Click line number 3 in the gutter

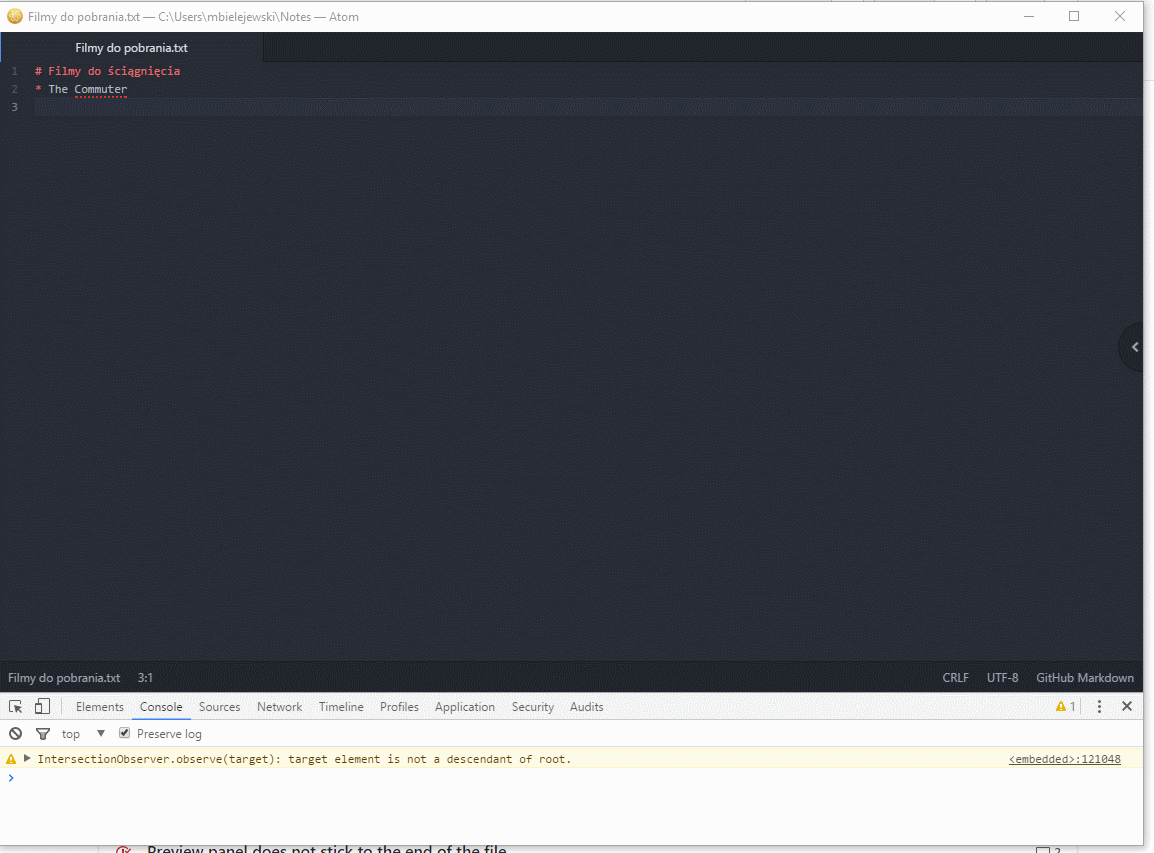15,107
